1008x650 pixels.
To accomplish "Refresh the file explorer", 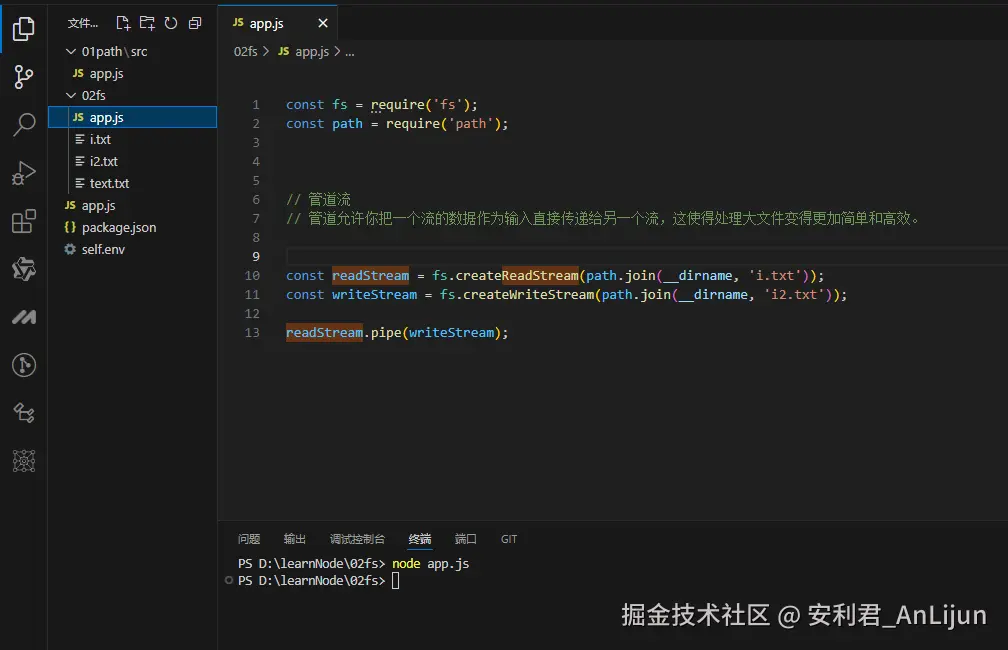I will click(x=171, y=24).
